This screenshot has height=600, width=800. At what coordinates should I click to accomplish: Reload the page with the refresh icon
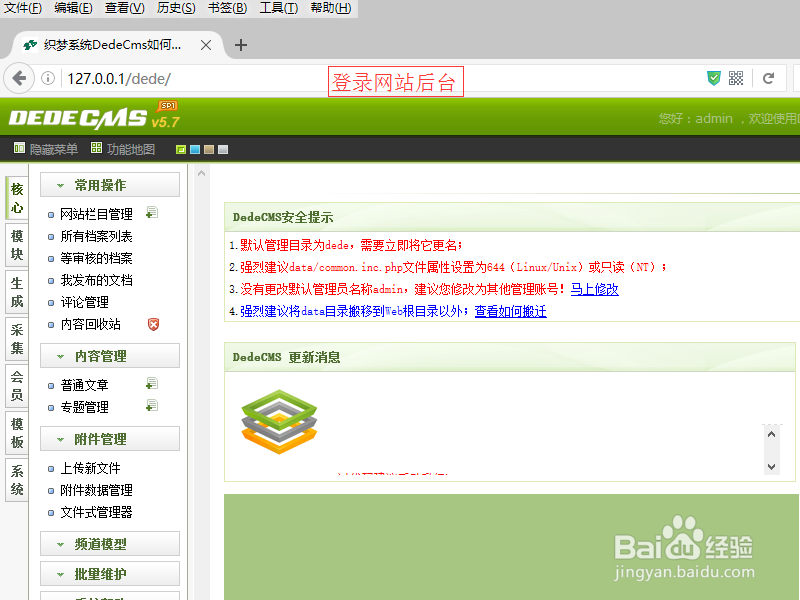coord(768,78)
